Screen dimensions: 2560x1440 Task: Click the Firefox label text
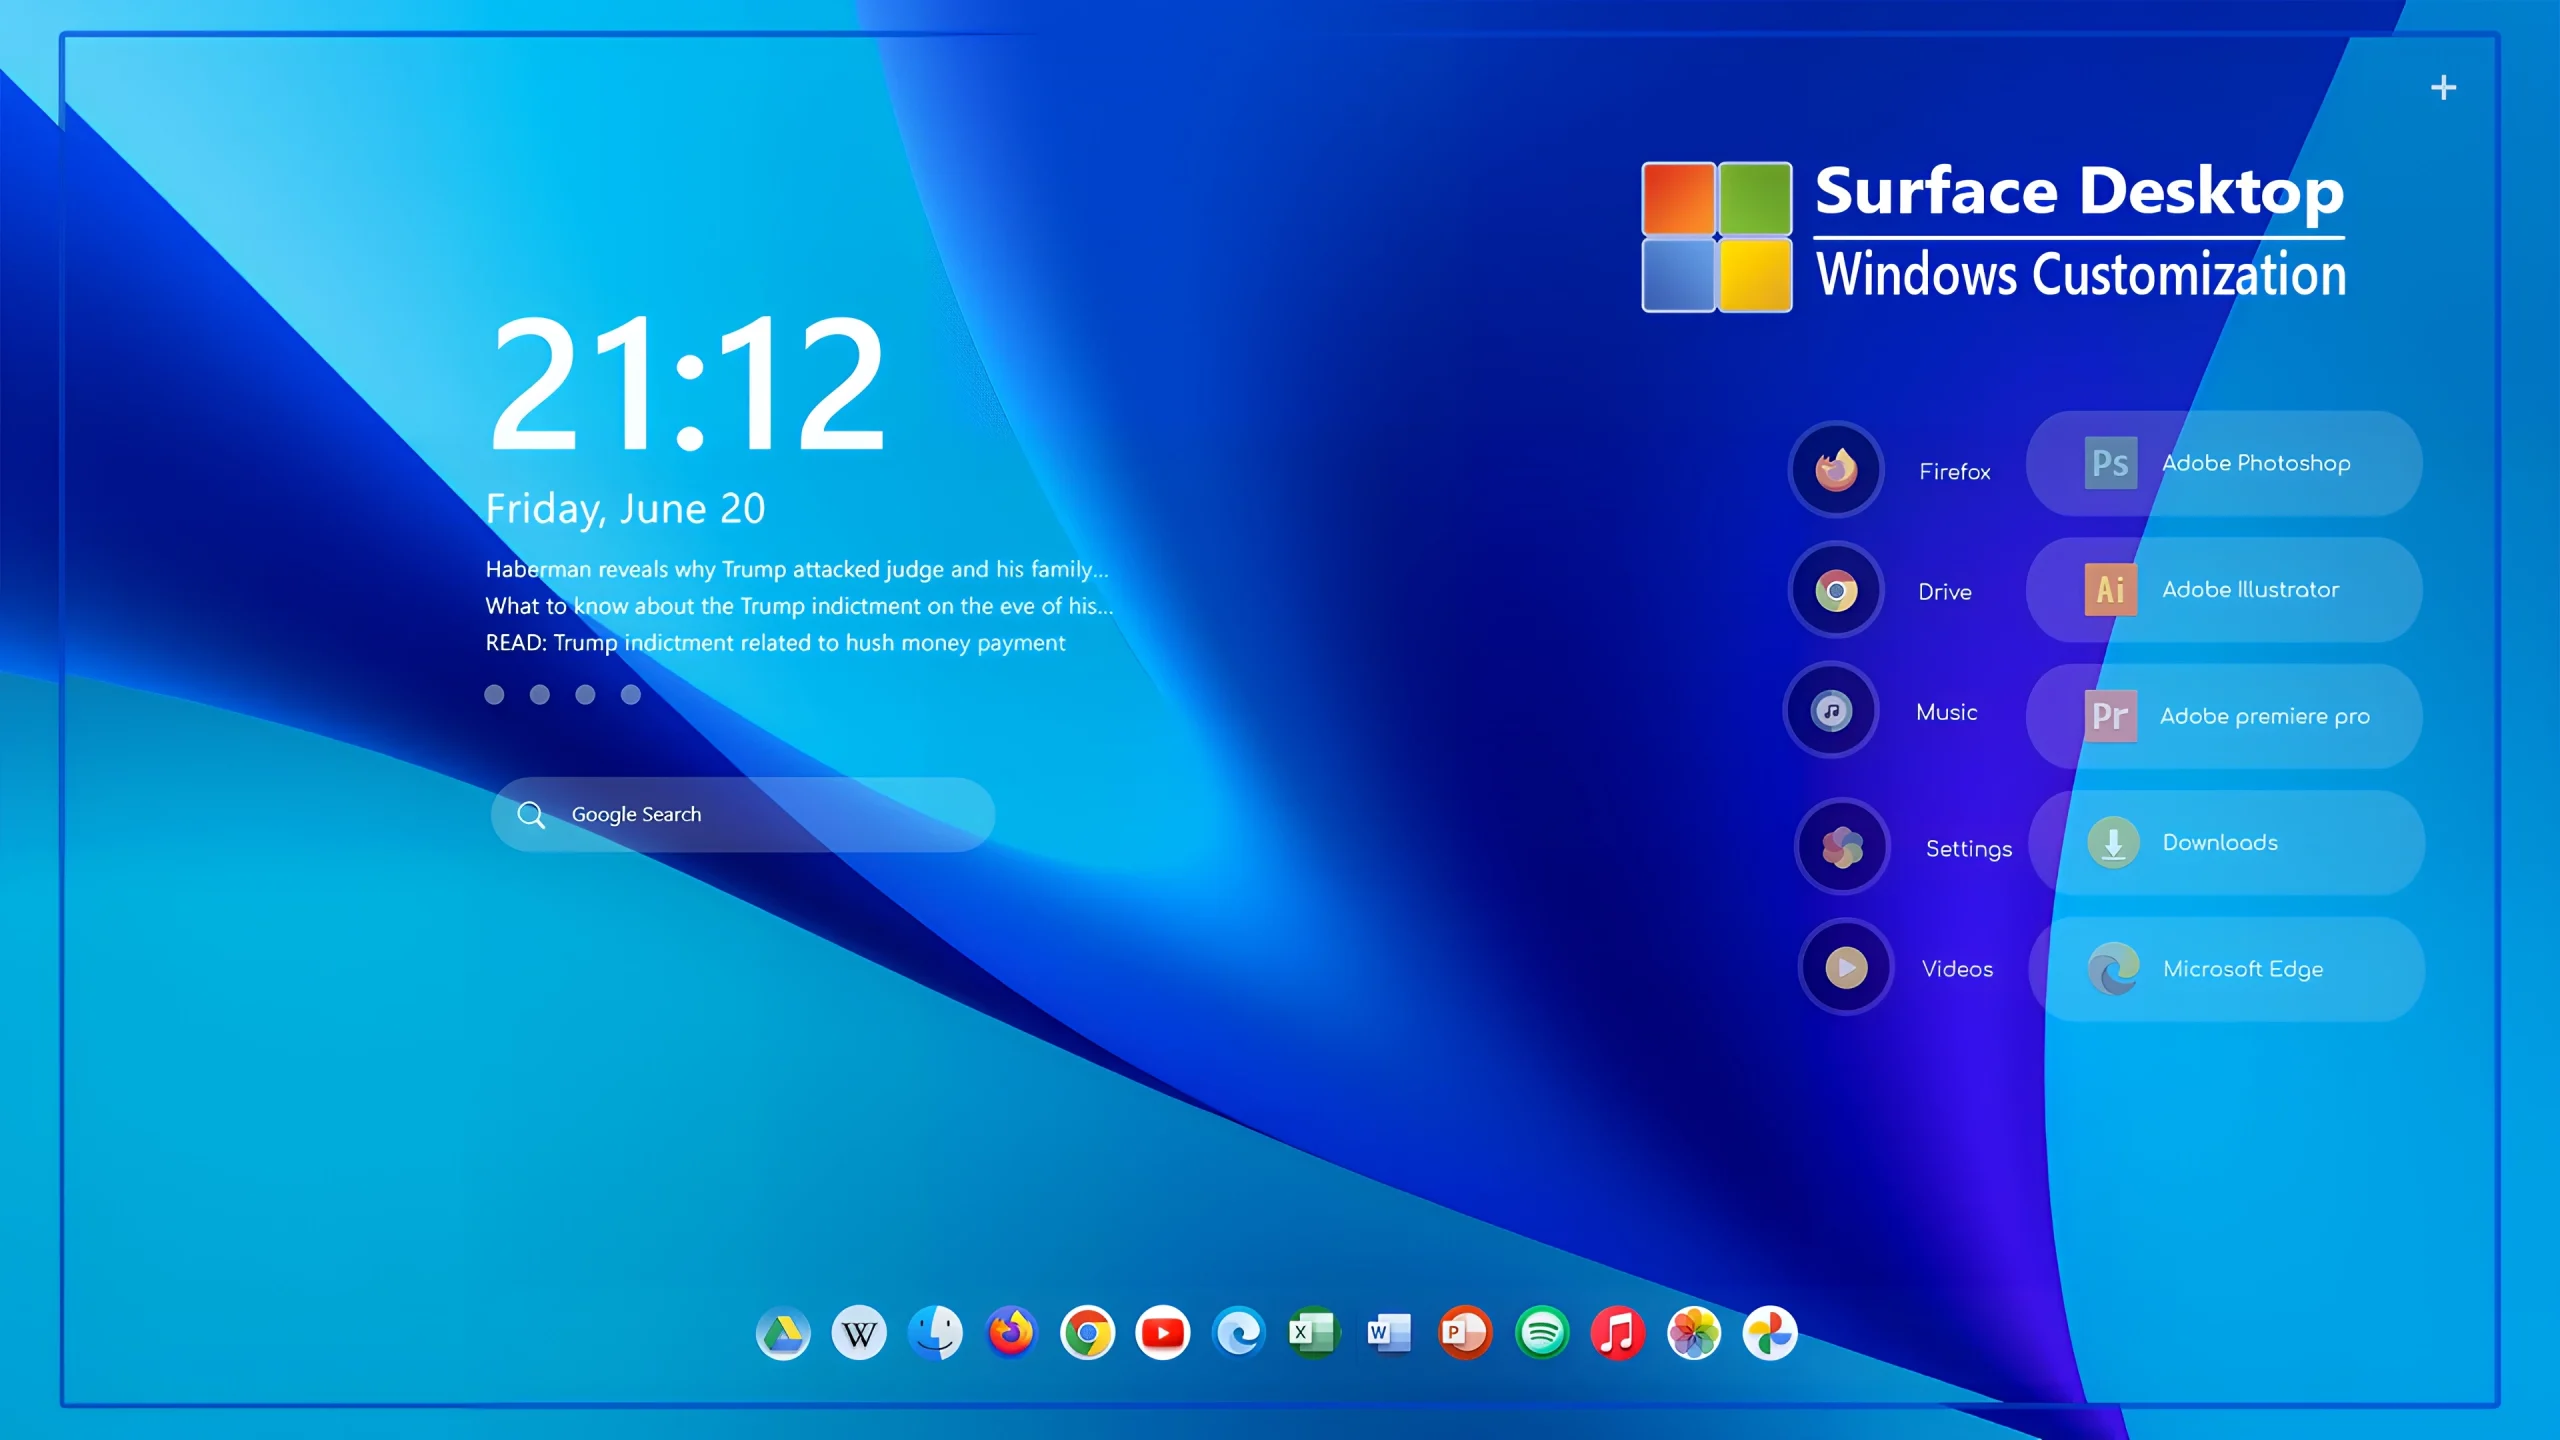1954,471
